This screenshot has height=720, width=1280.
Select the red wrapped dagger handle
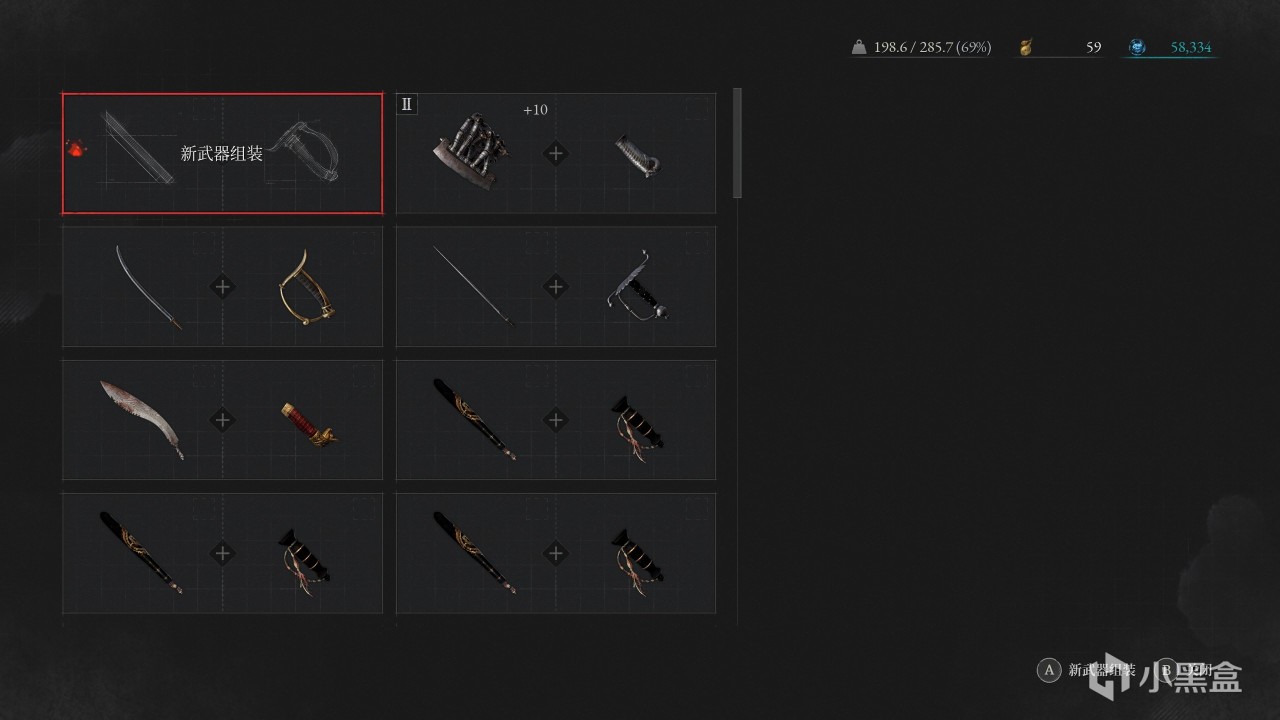coord(309,424)
